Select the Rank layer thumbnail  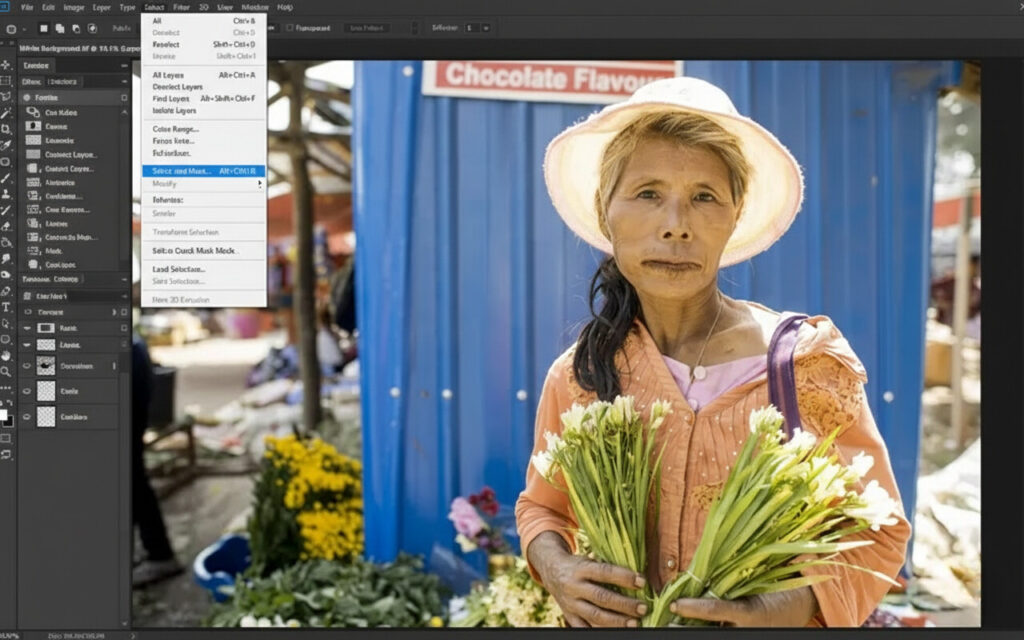click(x=46, y=328)
